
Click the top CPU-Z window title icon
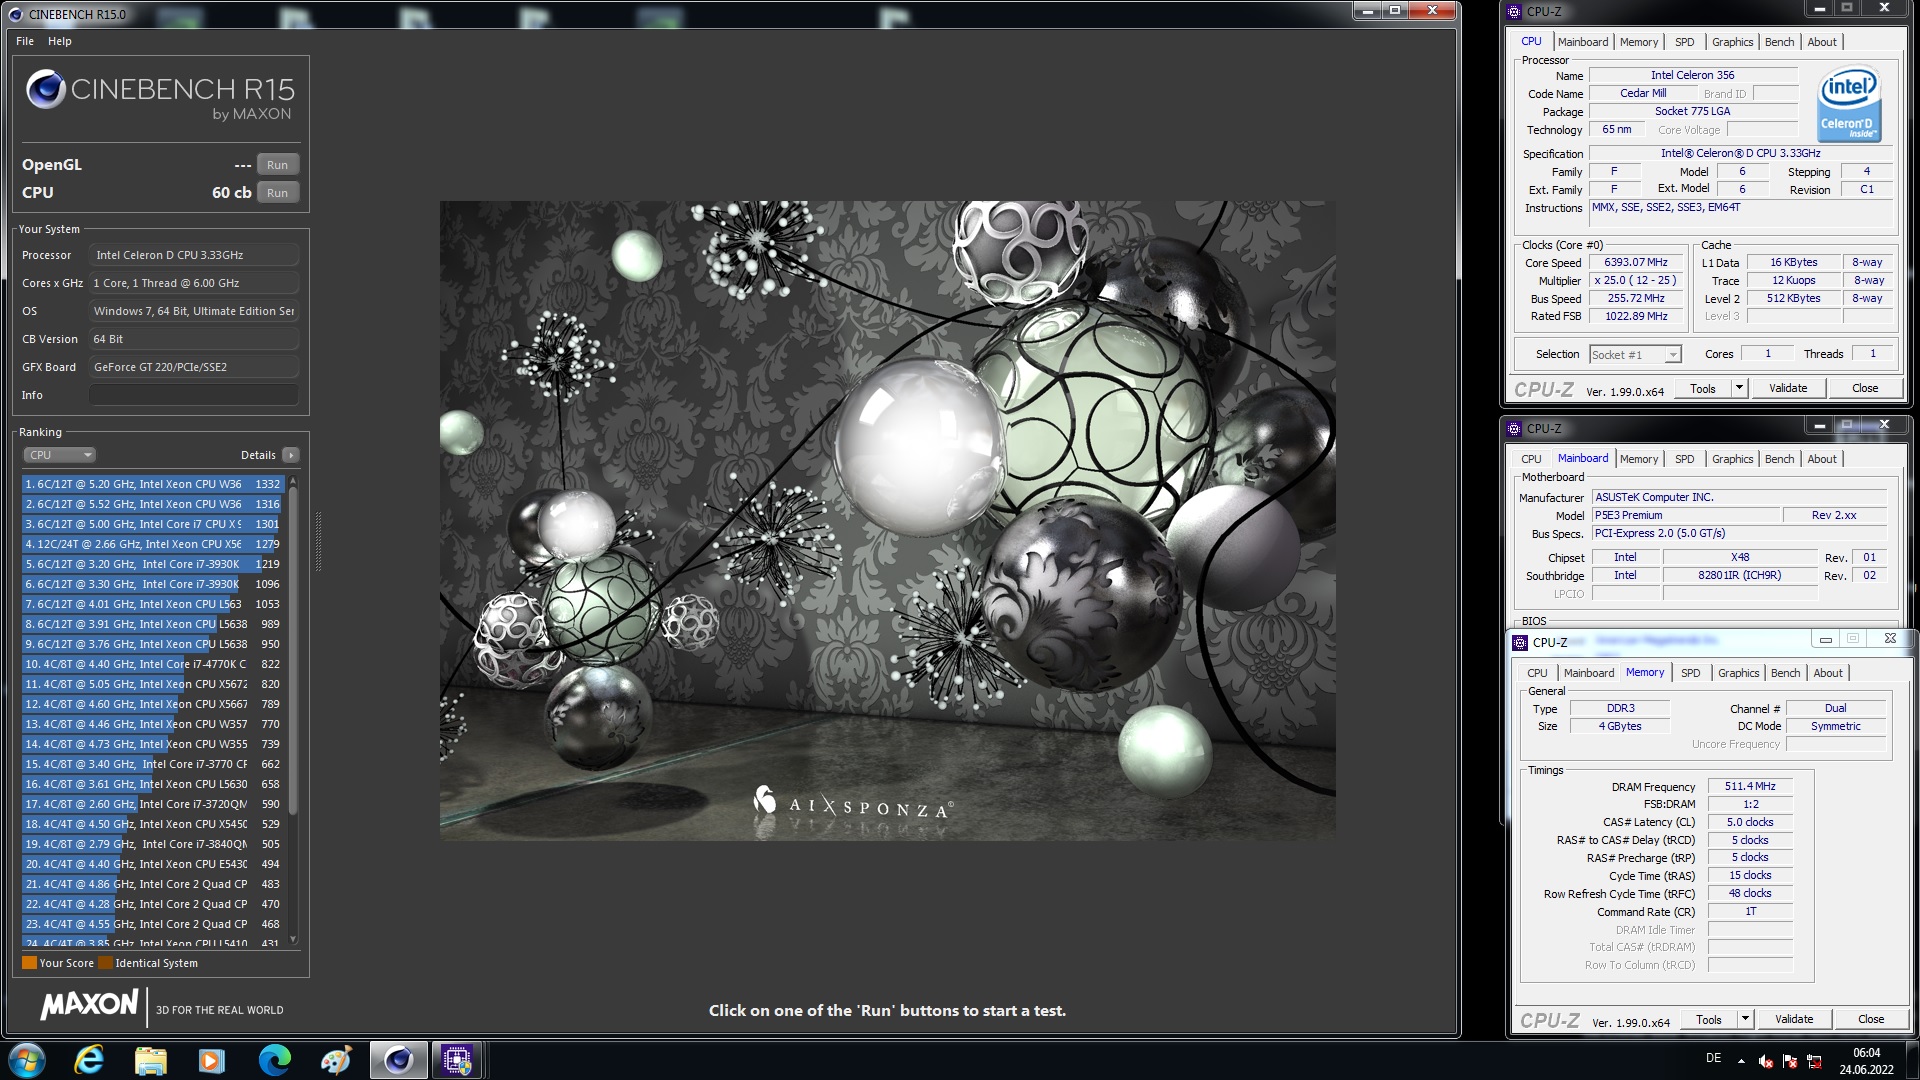(1514, 12)
